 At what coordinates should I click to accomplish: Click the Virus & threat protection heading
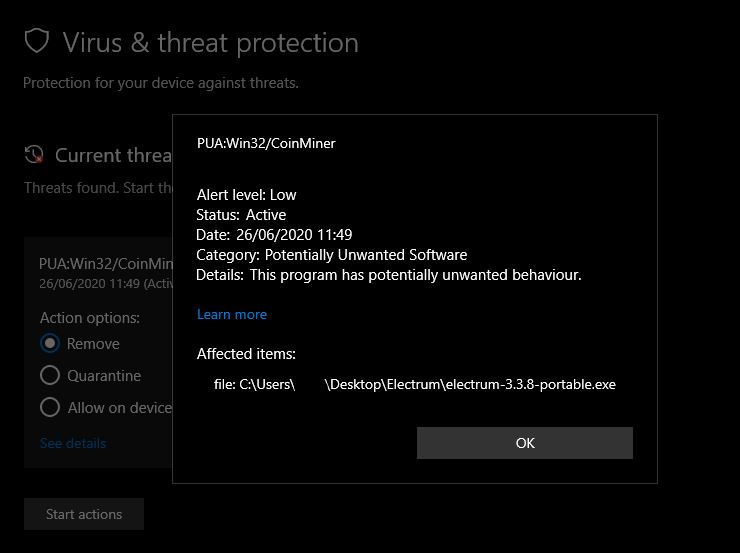click(x=210, y=43)
